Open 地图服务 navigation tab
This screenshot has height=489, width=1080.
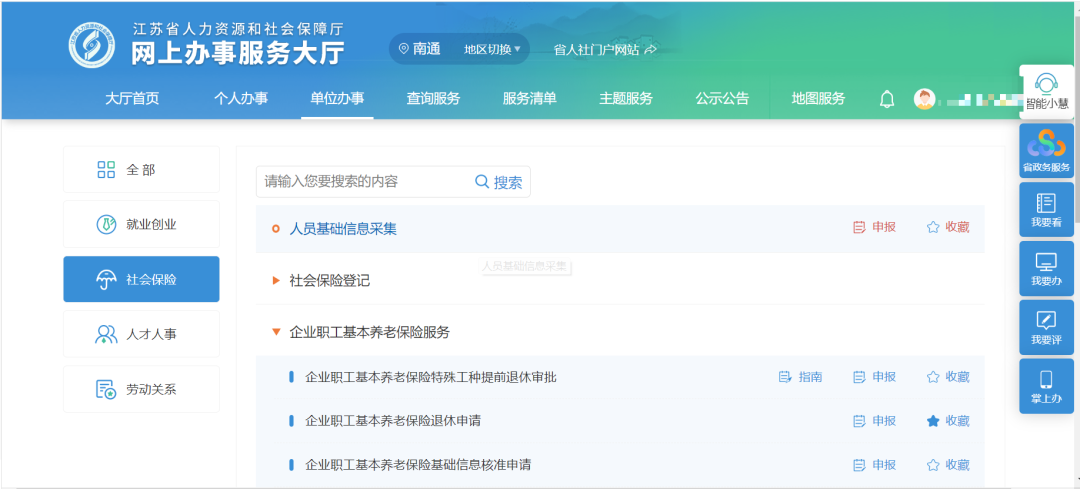(818, 98)
